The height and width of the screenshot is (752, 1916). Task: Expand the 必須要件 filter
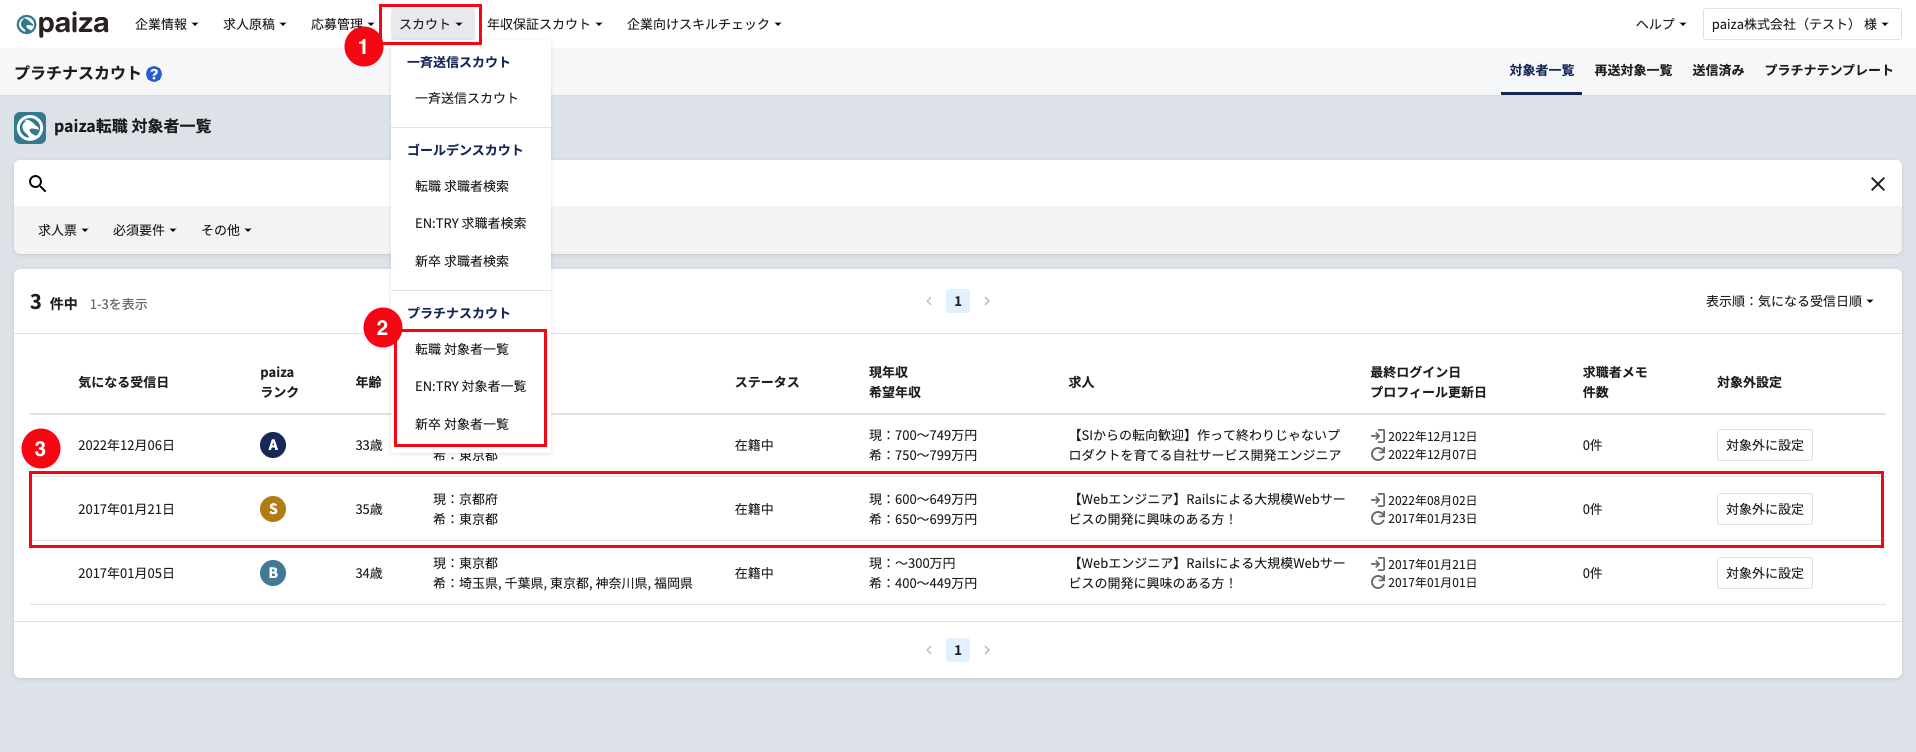[x=144, y=230]
